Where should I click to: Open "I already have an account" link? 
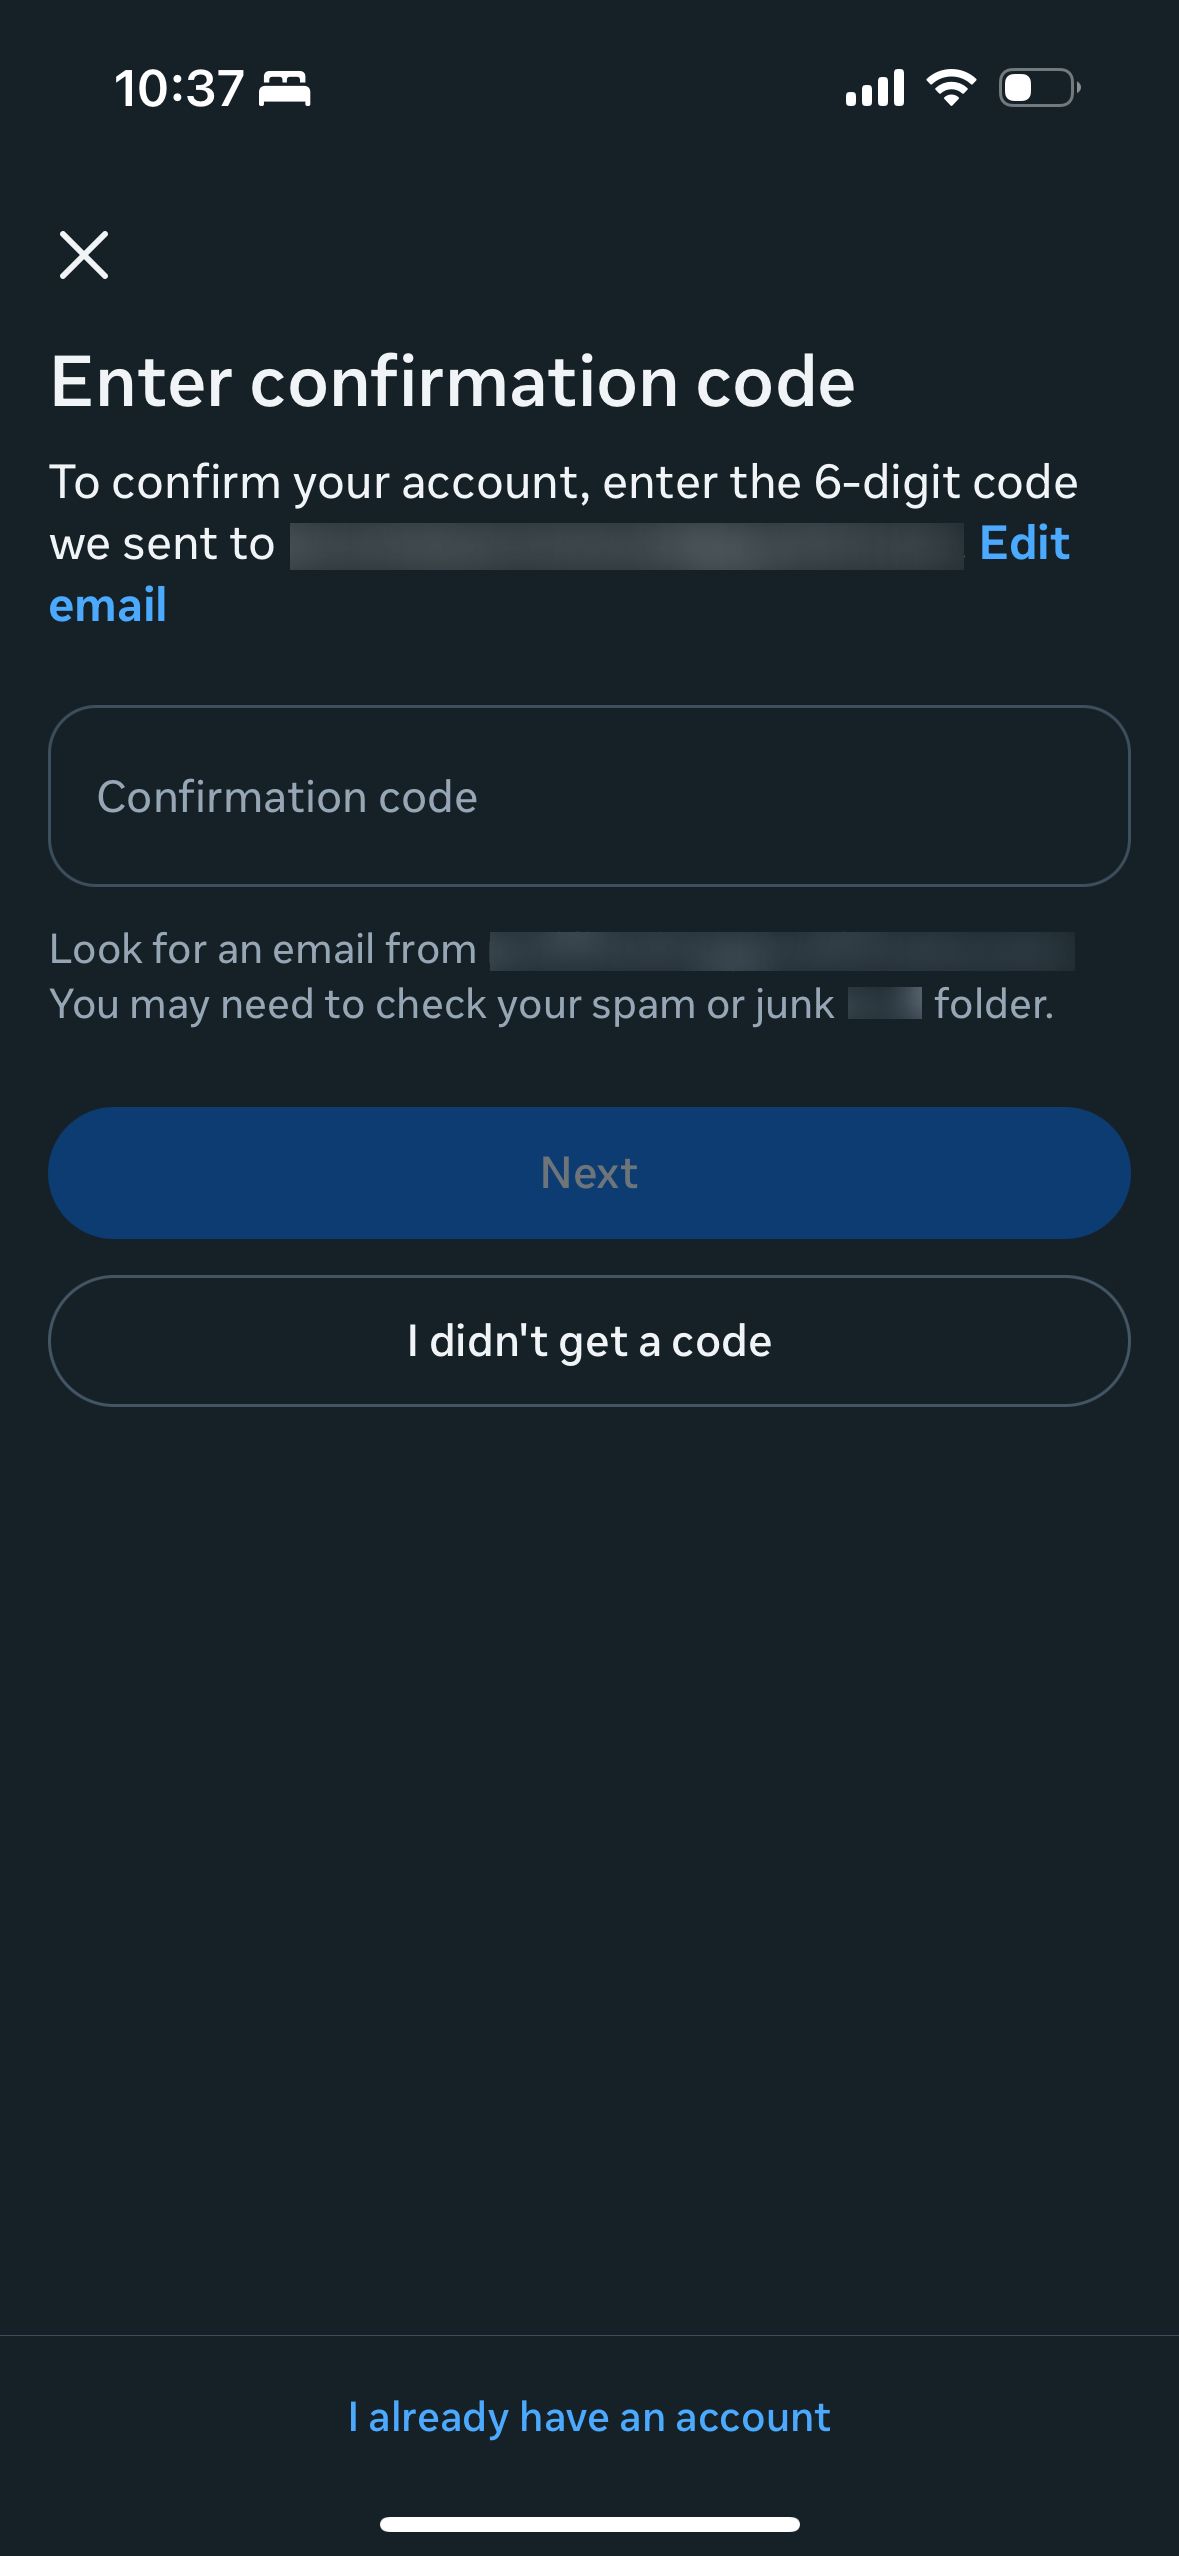tap(589, 2417)
